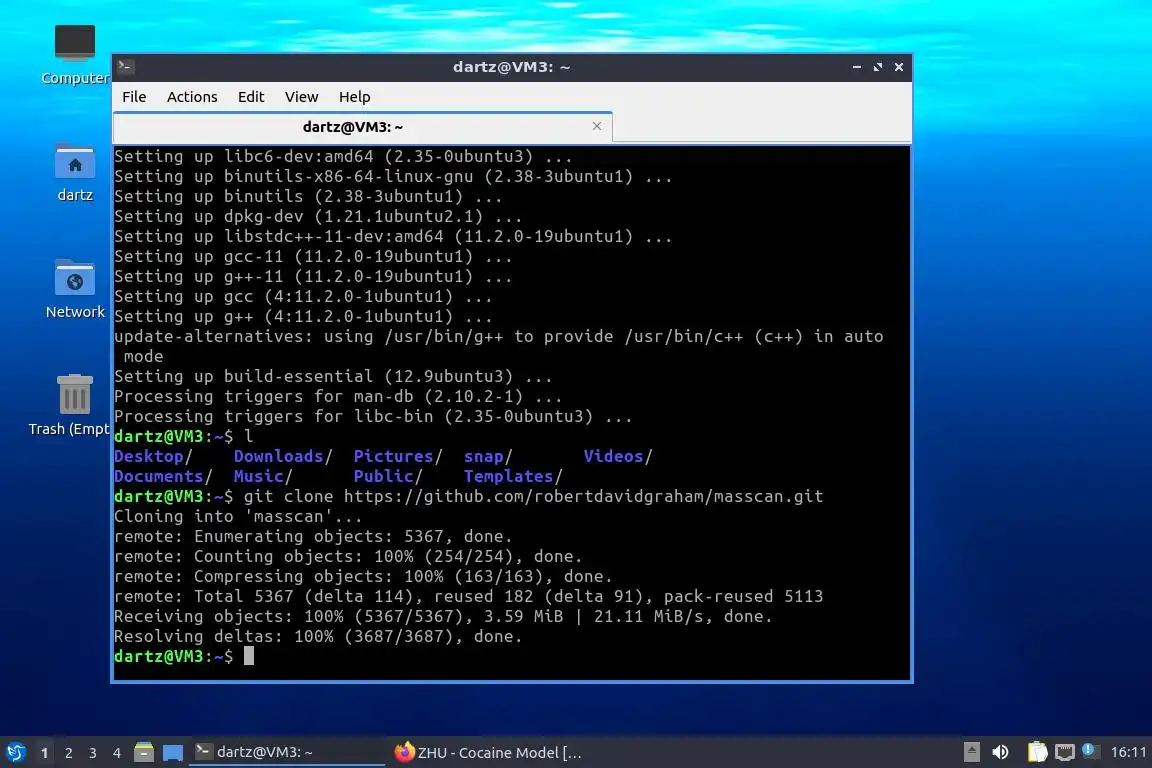This screenshot has height=768, width=1152.
Task: Open the Help menu
Action: coord(354,97)
